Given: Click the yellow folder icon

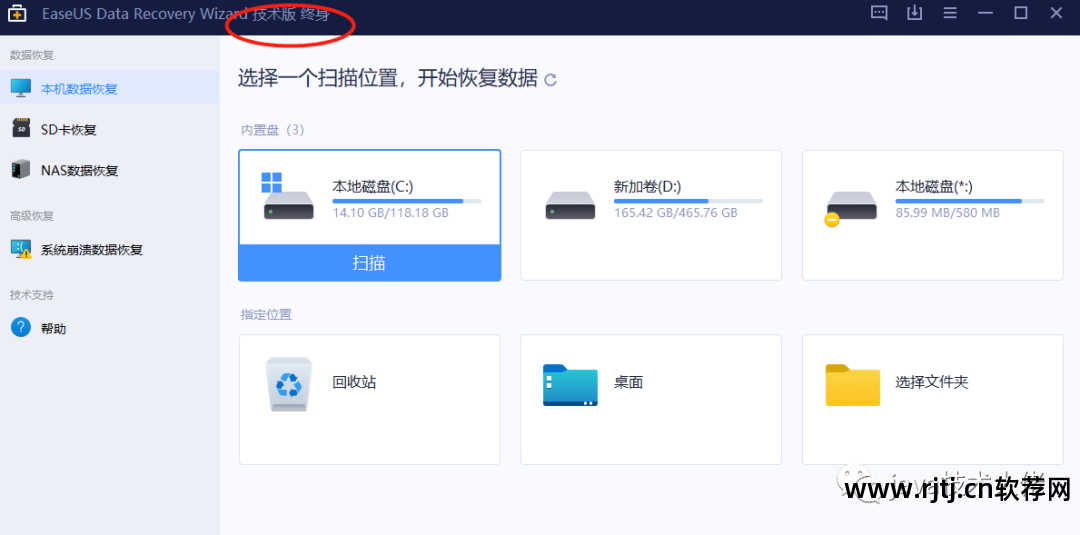Looking at the screenshot, I should tap(853, 384).
